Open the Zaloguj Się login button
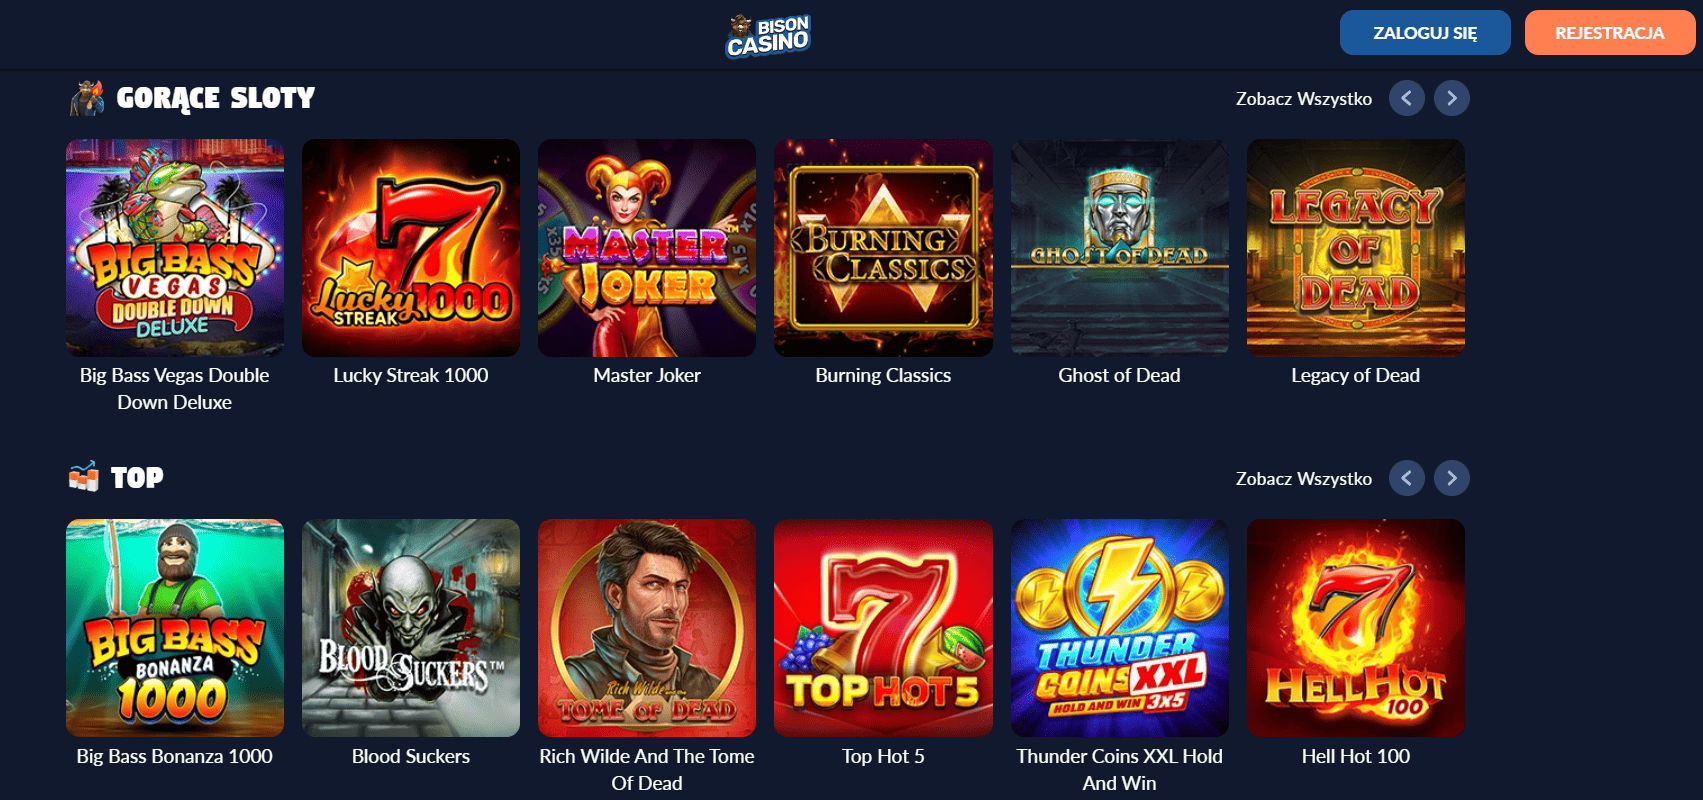The height and width of the screenshot is (800, 1703). (x=1425, y=33)
